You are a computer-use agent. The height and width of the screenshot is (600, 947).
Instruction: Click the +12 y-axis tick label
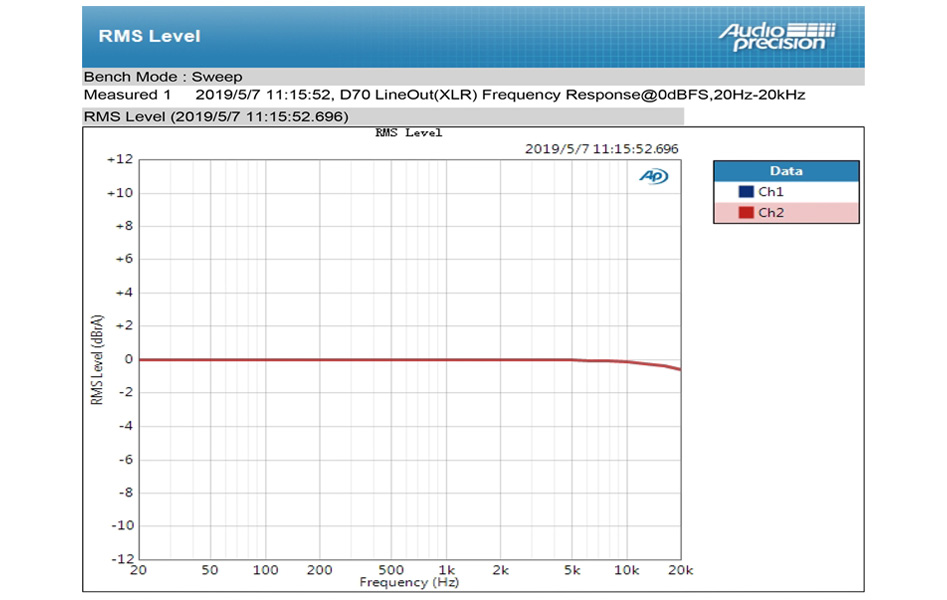coord(119,160)
